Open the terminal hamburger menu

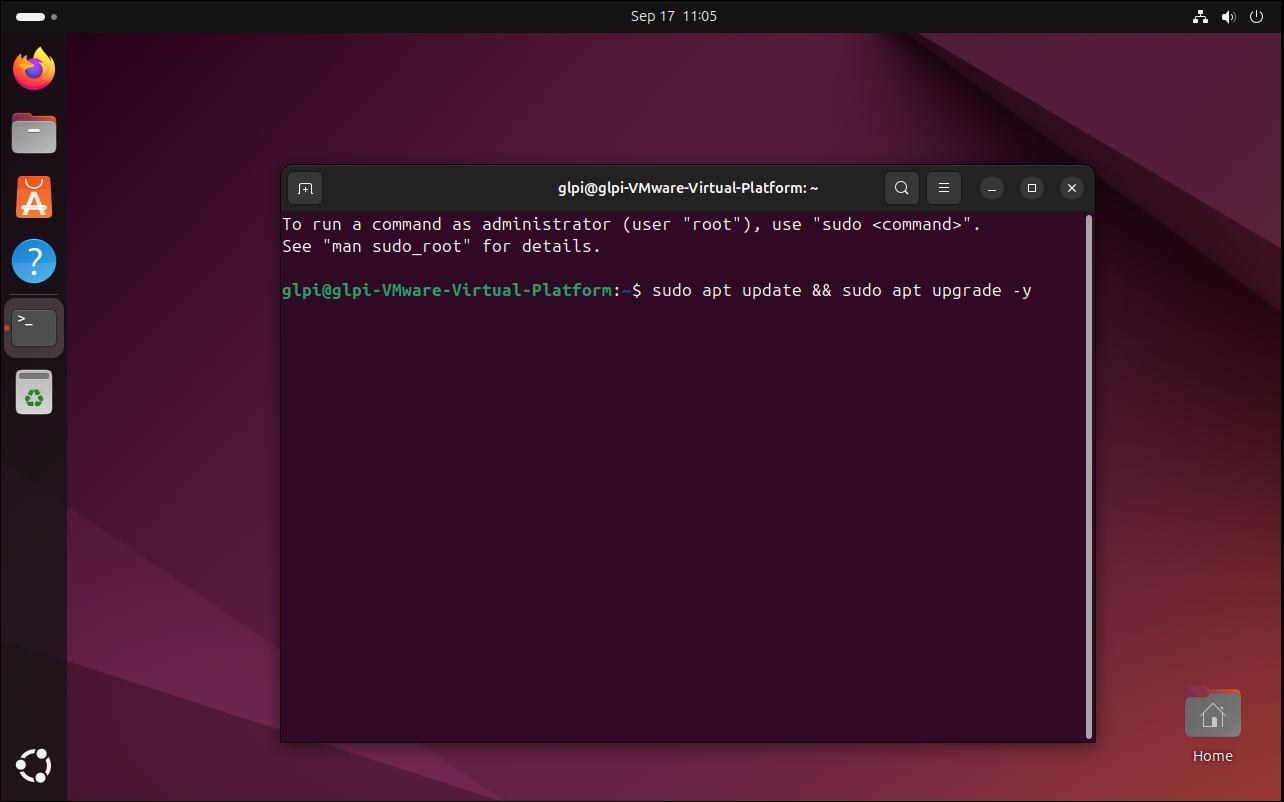943,188
